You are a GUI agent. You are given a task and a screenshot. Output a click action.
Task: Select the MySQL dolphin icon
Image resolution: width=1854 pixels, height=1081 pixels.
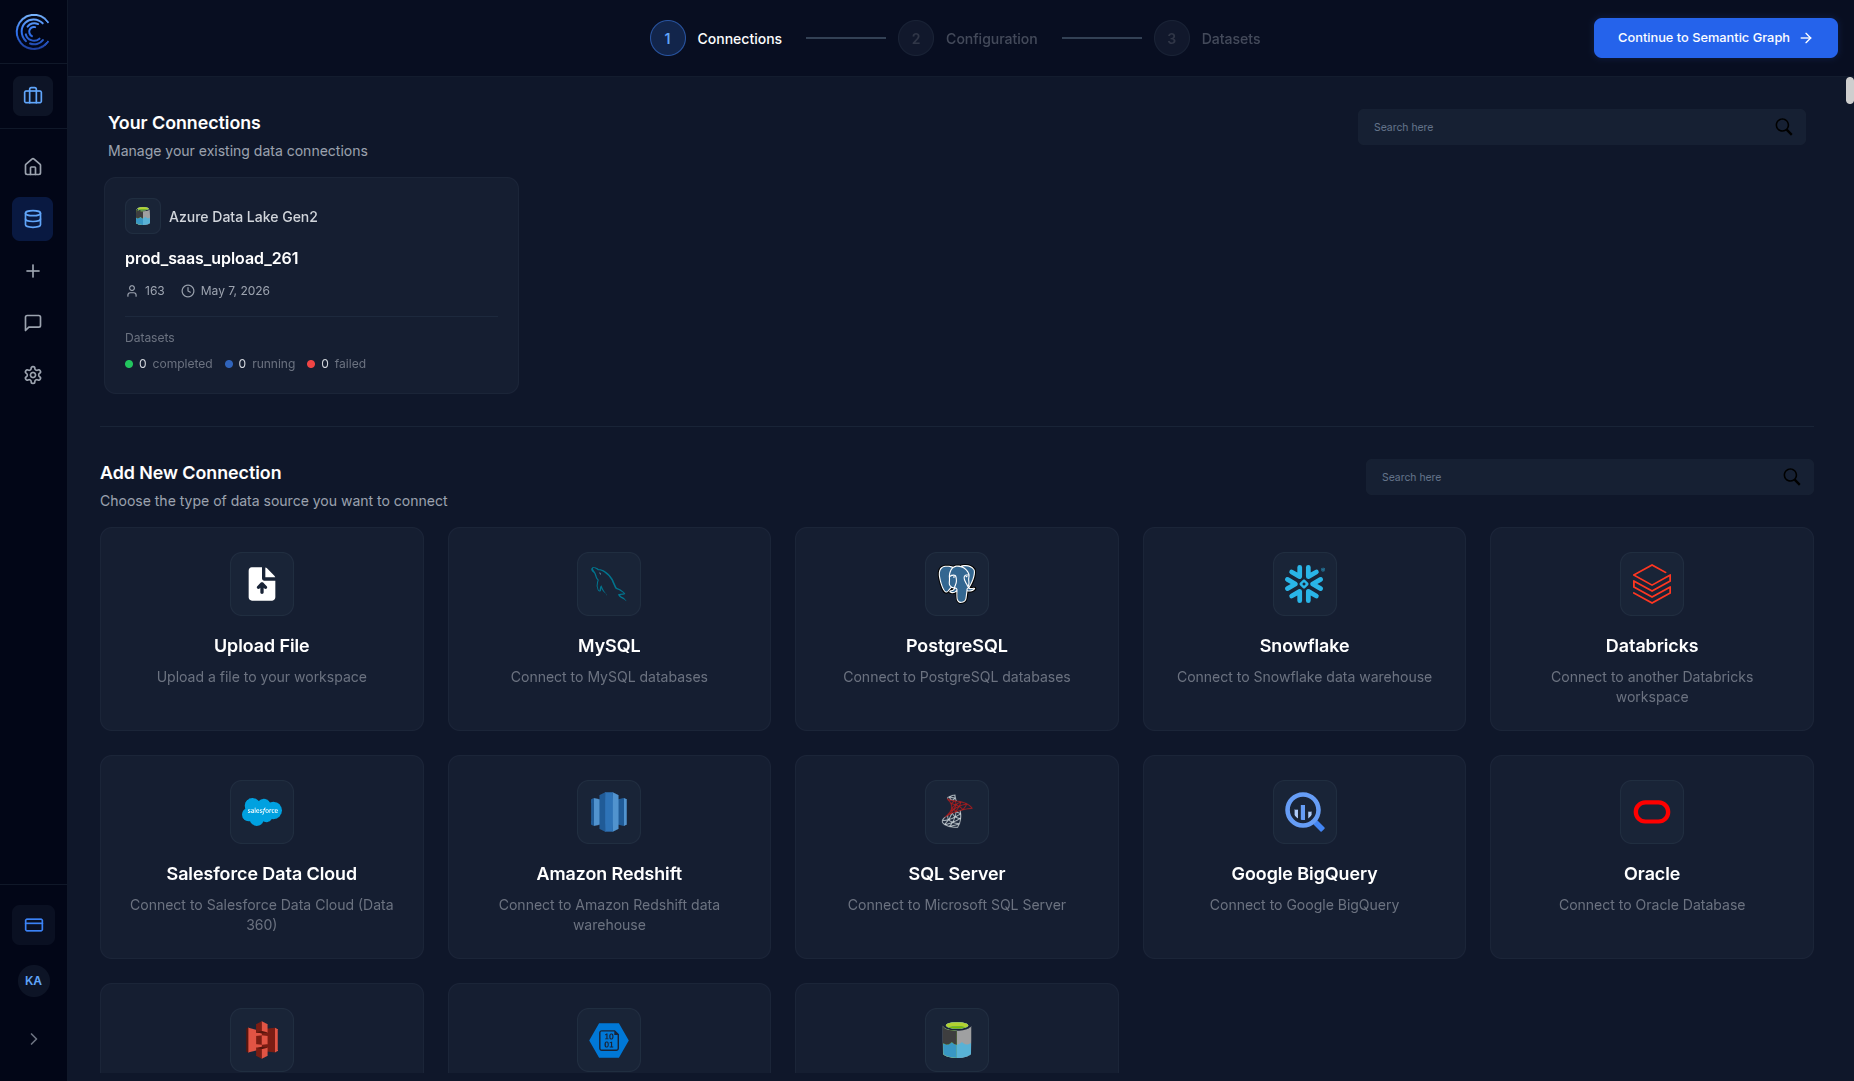pyautogui.click(x=609, y=584)
